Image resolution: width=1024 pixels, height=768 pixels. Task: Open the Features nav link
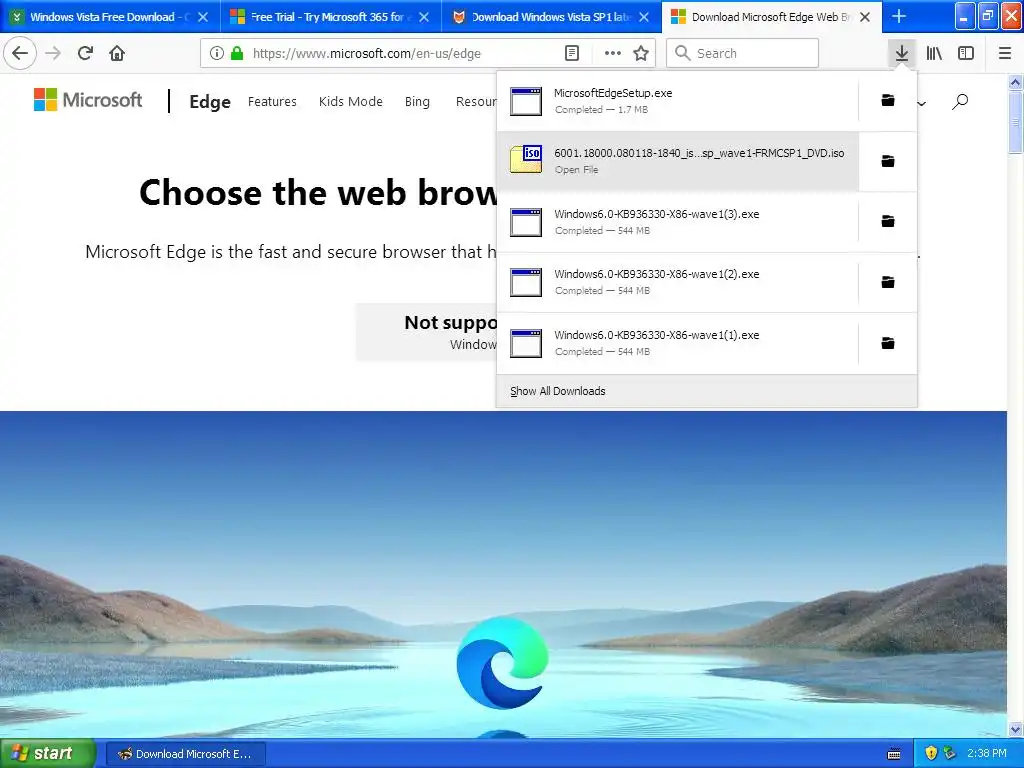pyautogui.click(x=272, y=101)
